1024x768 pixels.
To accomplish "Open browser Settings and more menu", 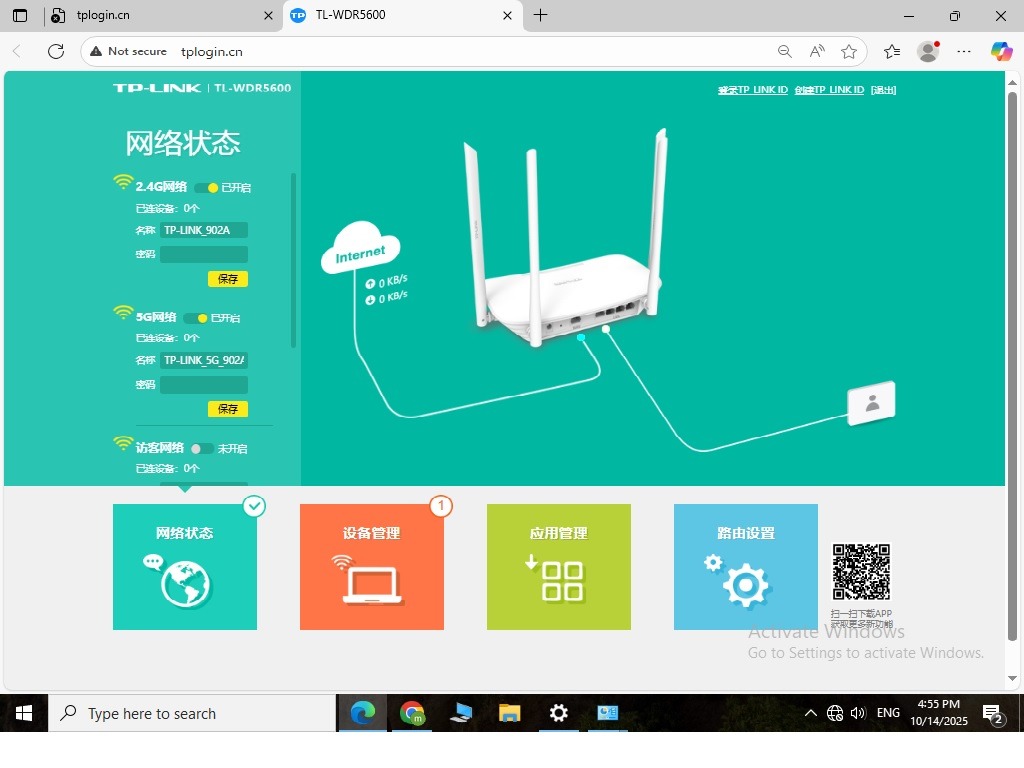I will (964, 51).
